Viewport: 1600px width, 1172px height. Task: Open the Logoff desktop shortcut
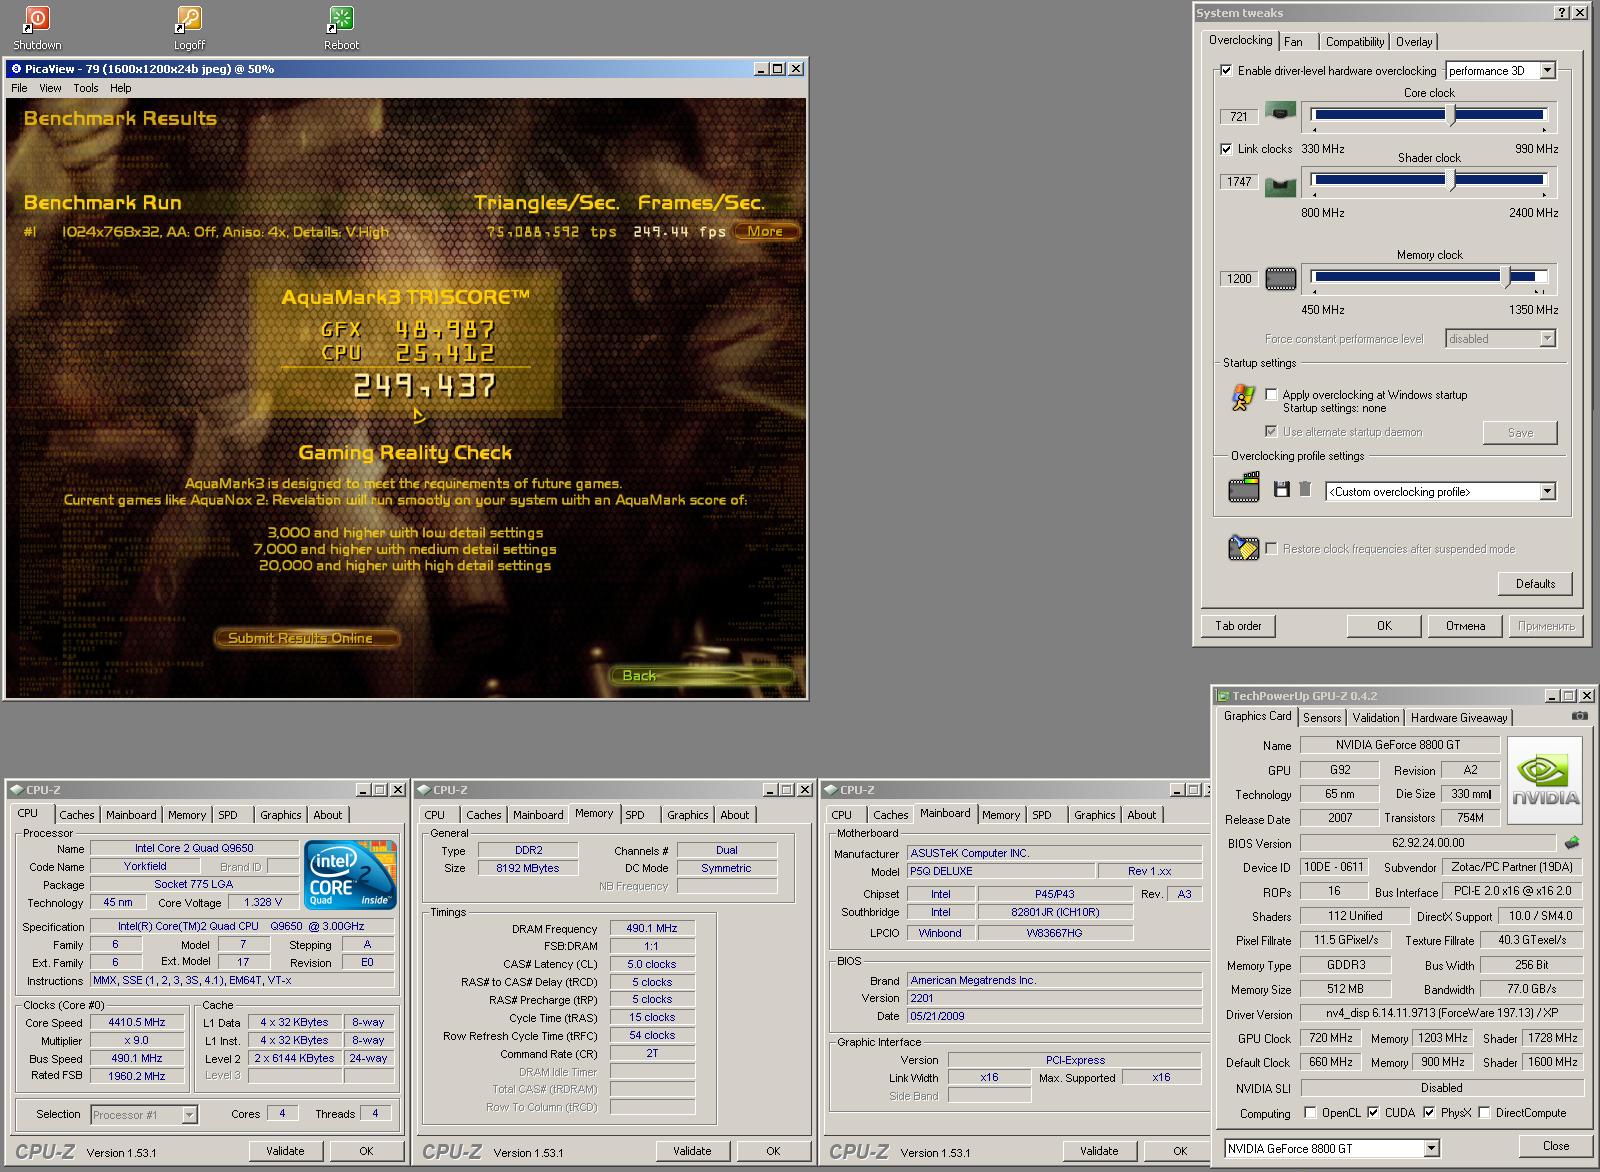point(189,28)
